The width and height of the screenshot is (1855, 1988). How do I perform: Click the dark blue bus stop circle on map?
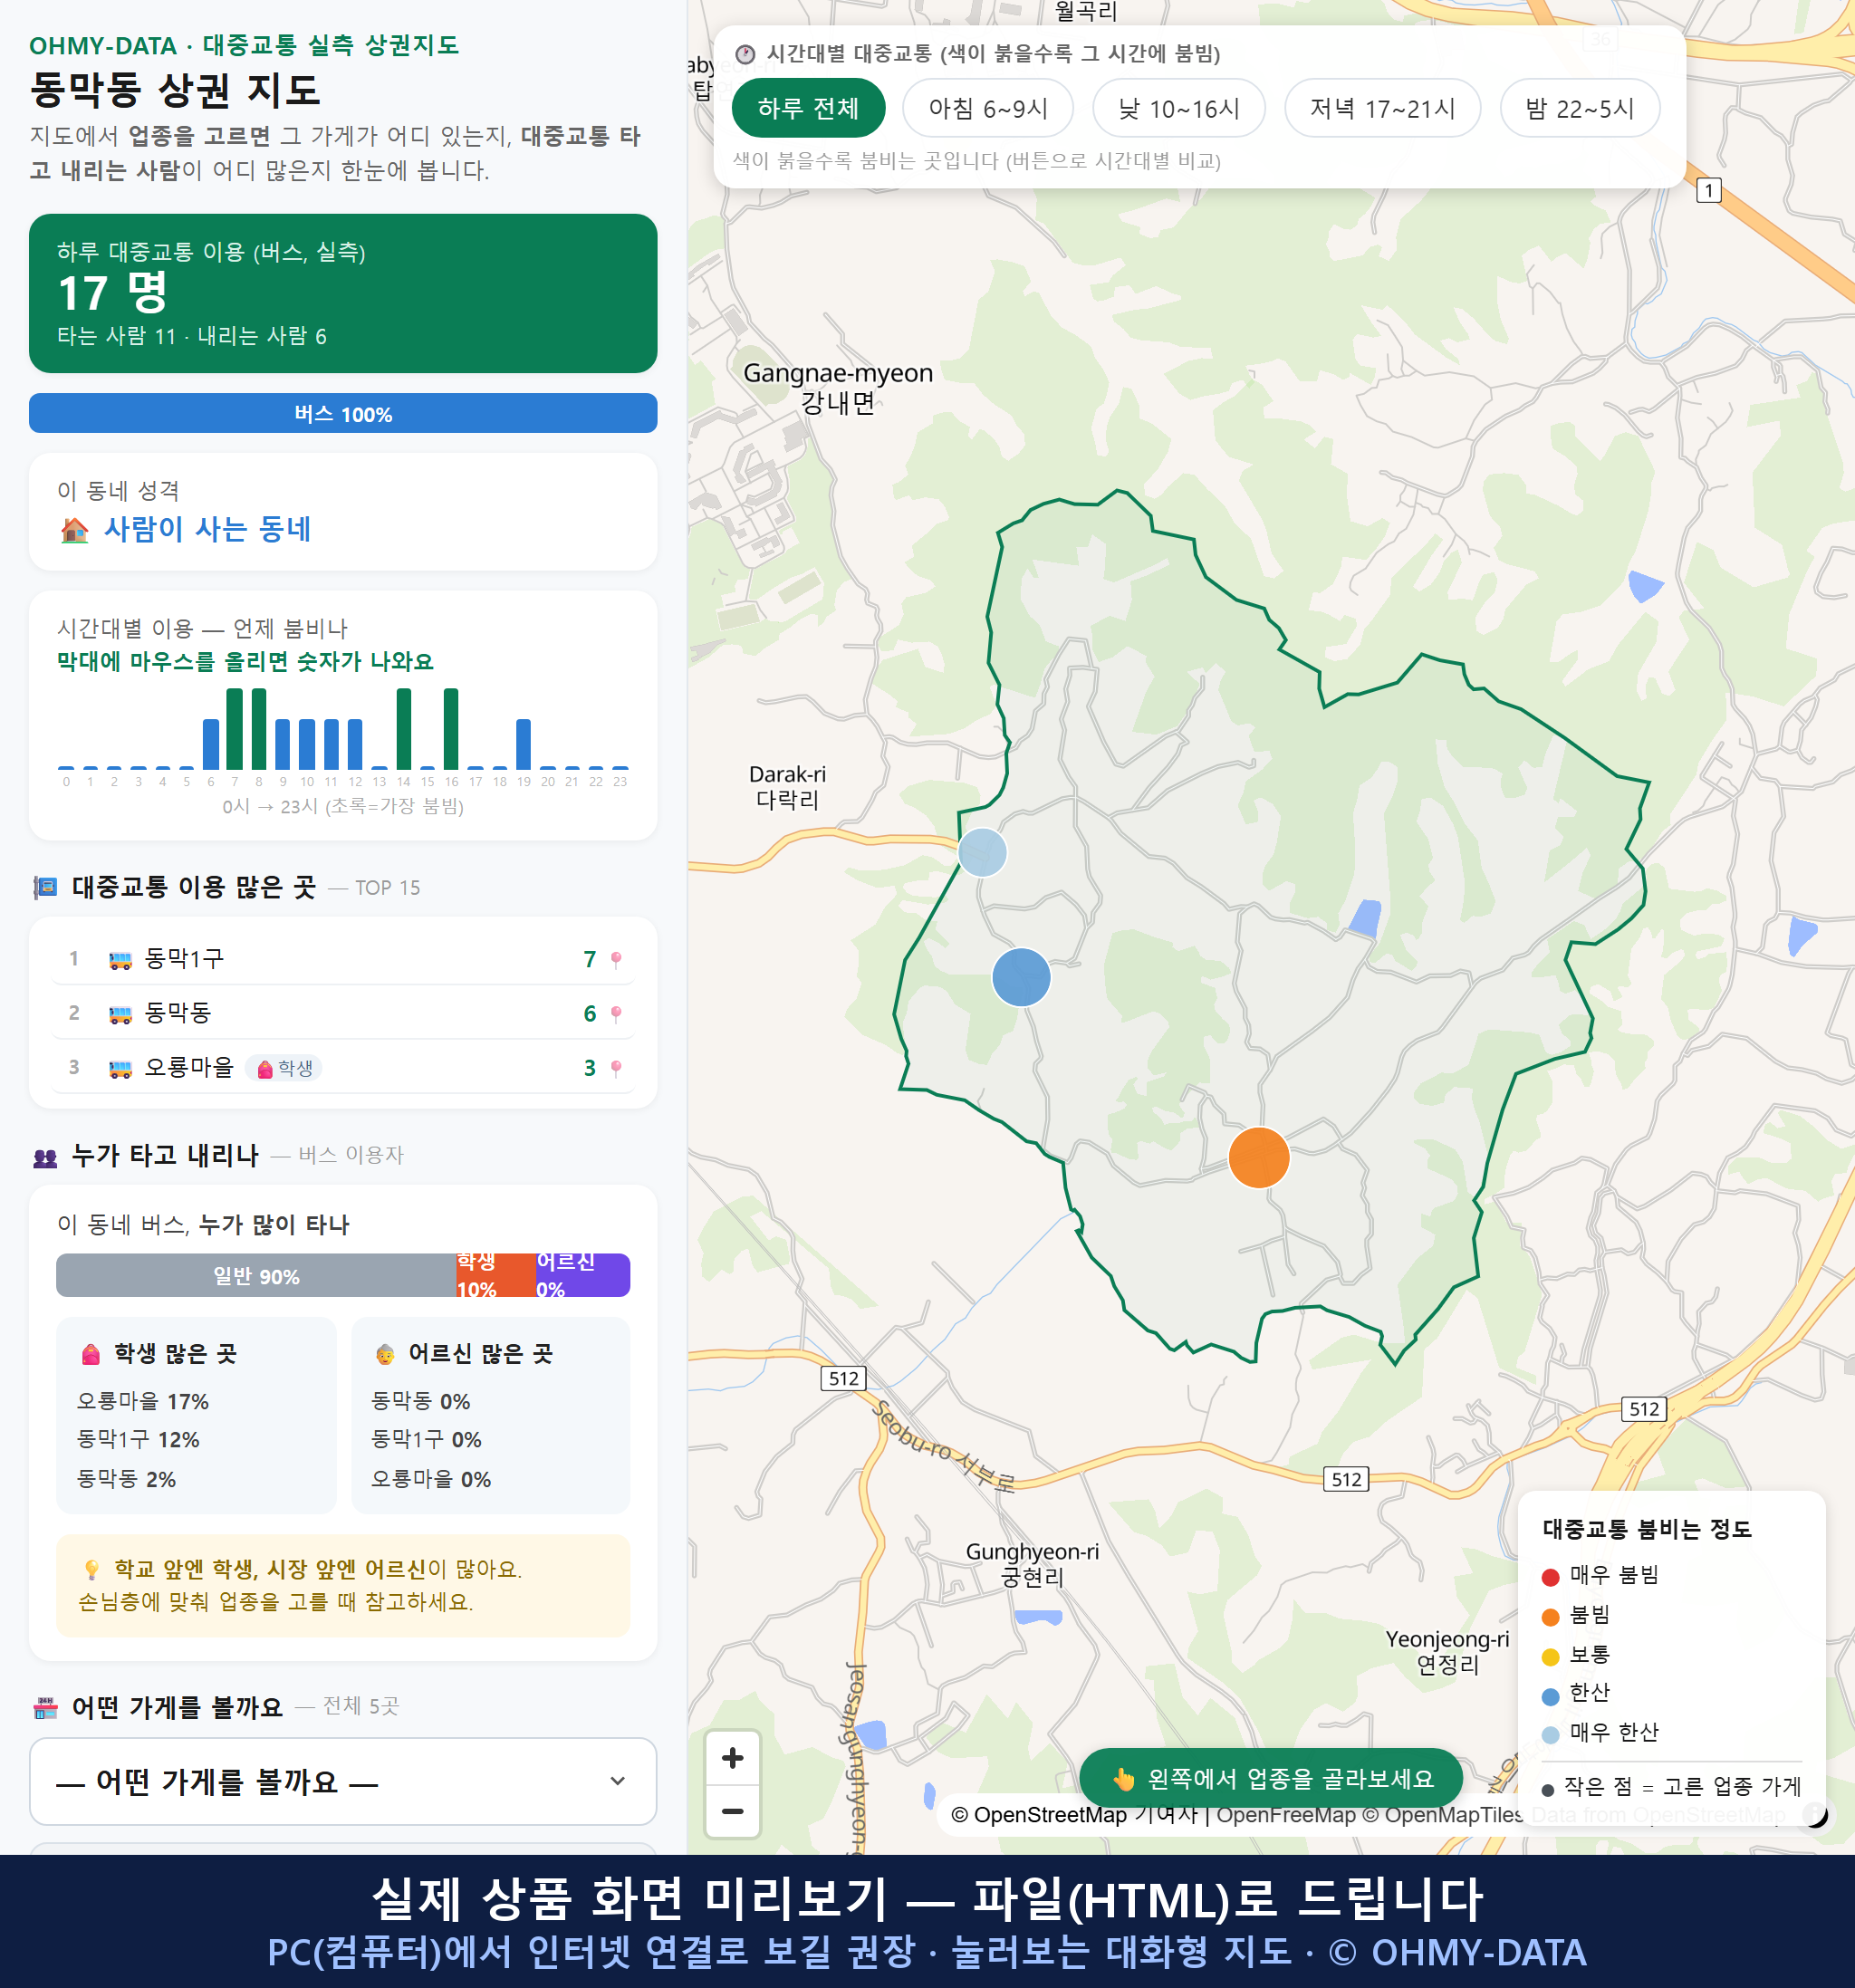pyautogui.click(x=1021, y=977)
